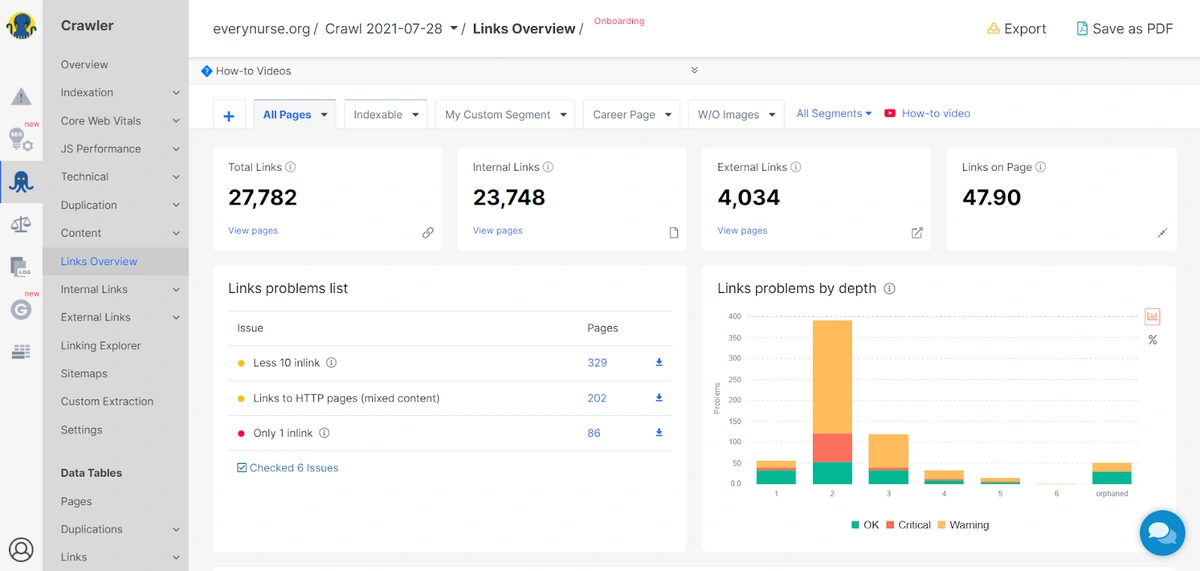Open the Crawl 2021-07-28 date dropdown

click(x=453, y=29)
